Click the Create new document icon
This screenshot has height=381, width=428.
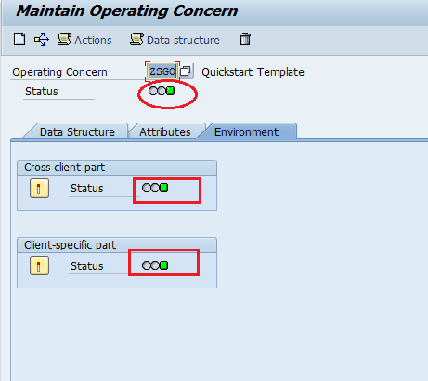pos(20,39)
